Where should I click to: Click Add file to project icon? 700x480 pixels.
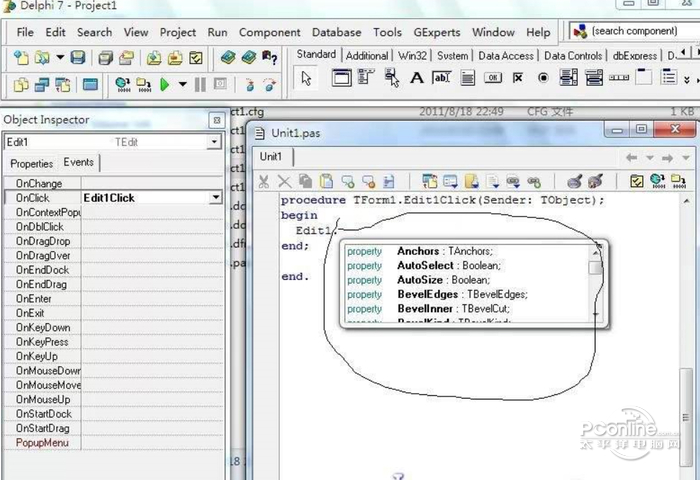[x=154, y=58]
